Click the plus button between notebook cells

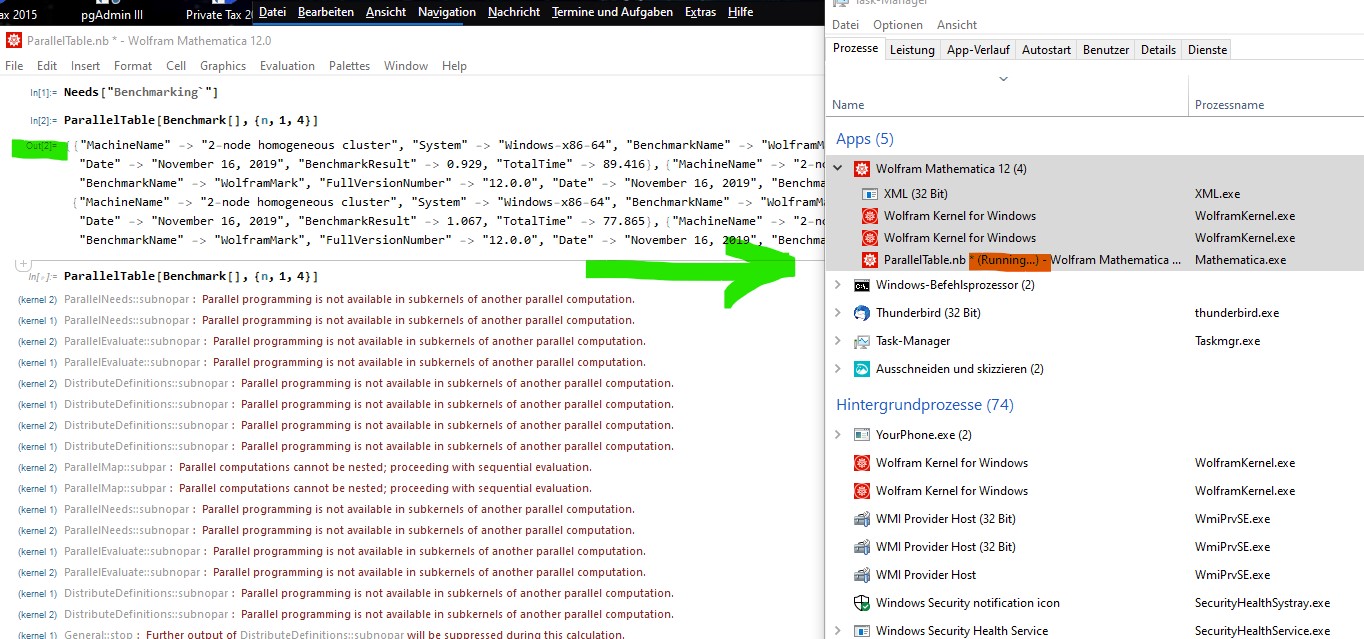(23, 263)
